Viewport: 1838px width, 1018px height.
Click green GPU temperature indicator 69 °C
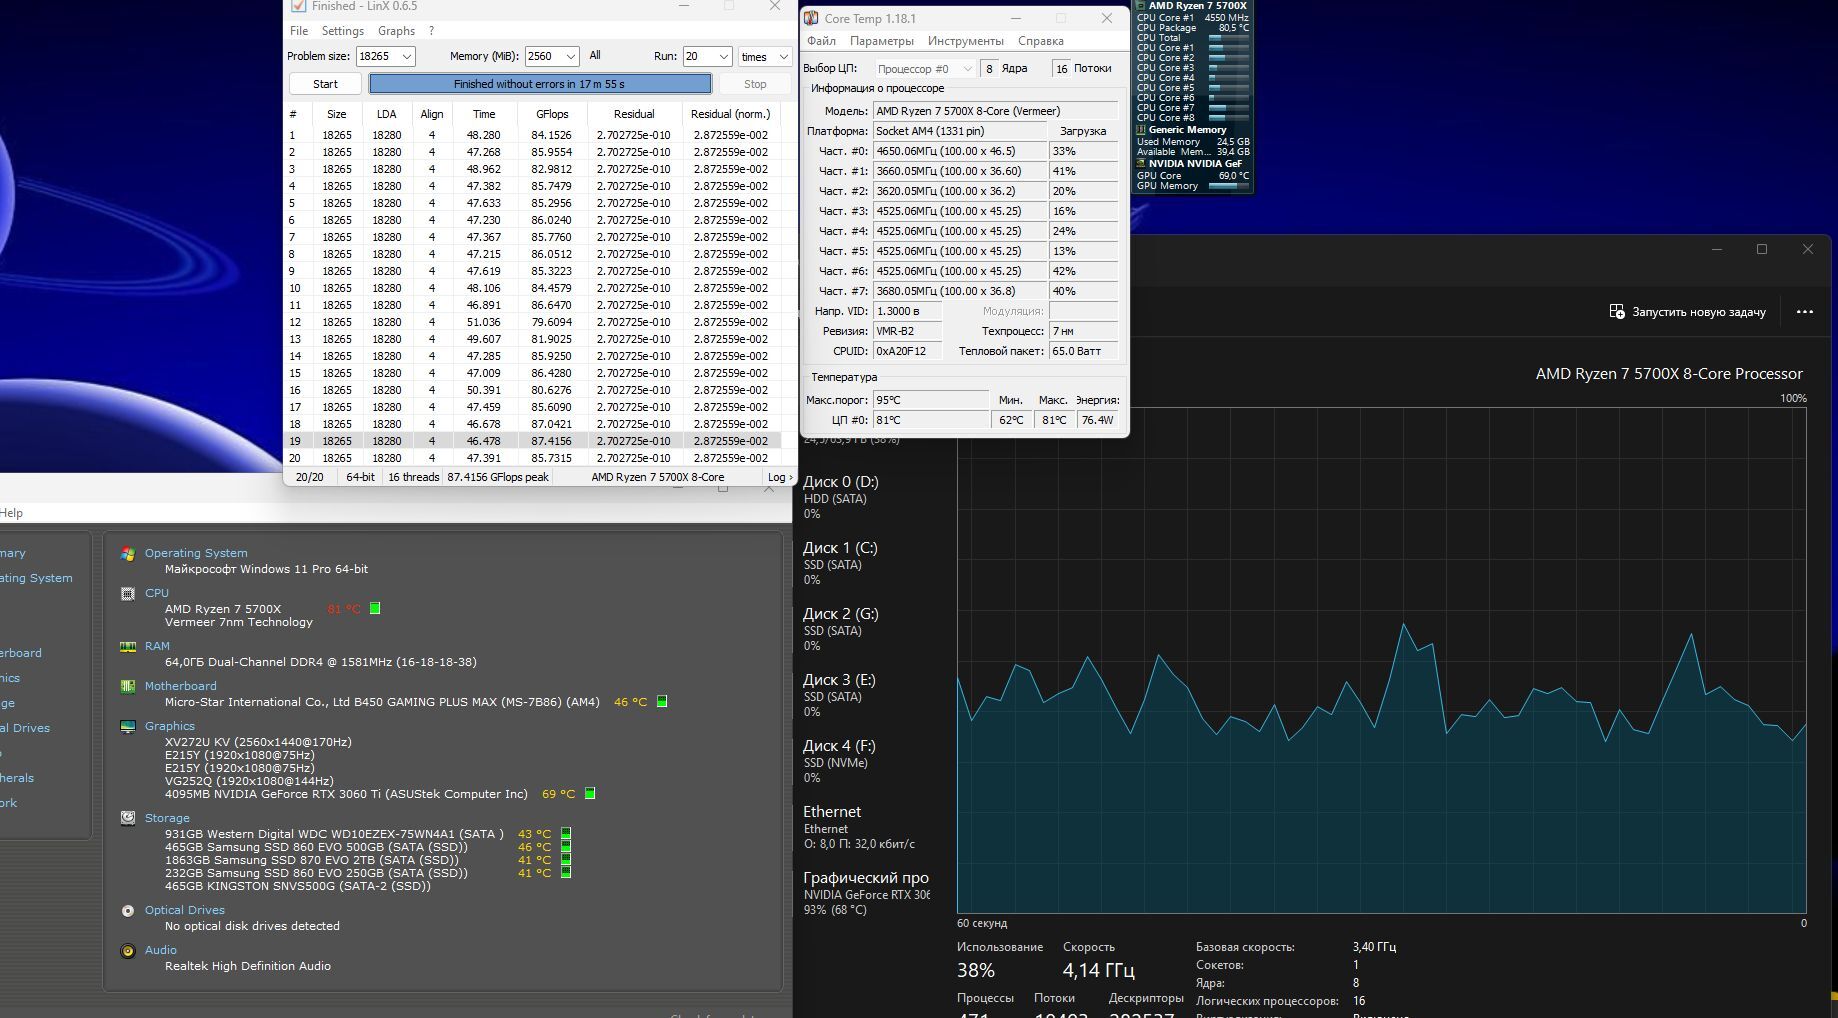590,794
